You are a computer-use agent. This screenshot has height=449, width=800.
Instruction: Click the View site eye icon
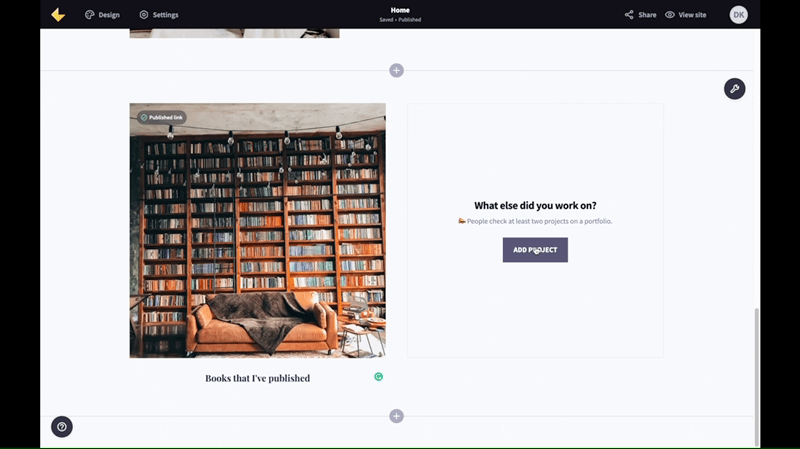click(670, 15)
